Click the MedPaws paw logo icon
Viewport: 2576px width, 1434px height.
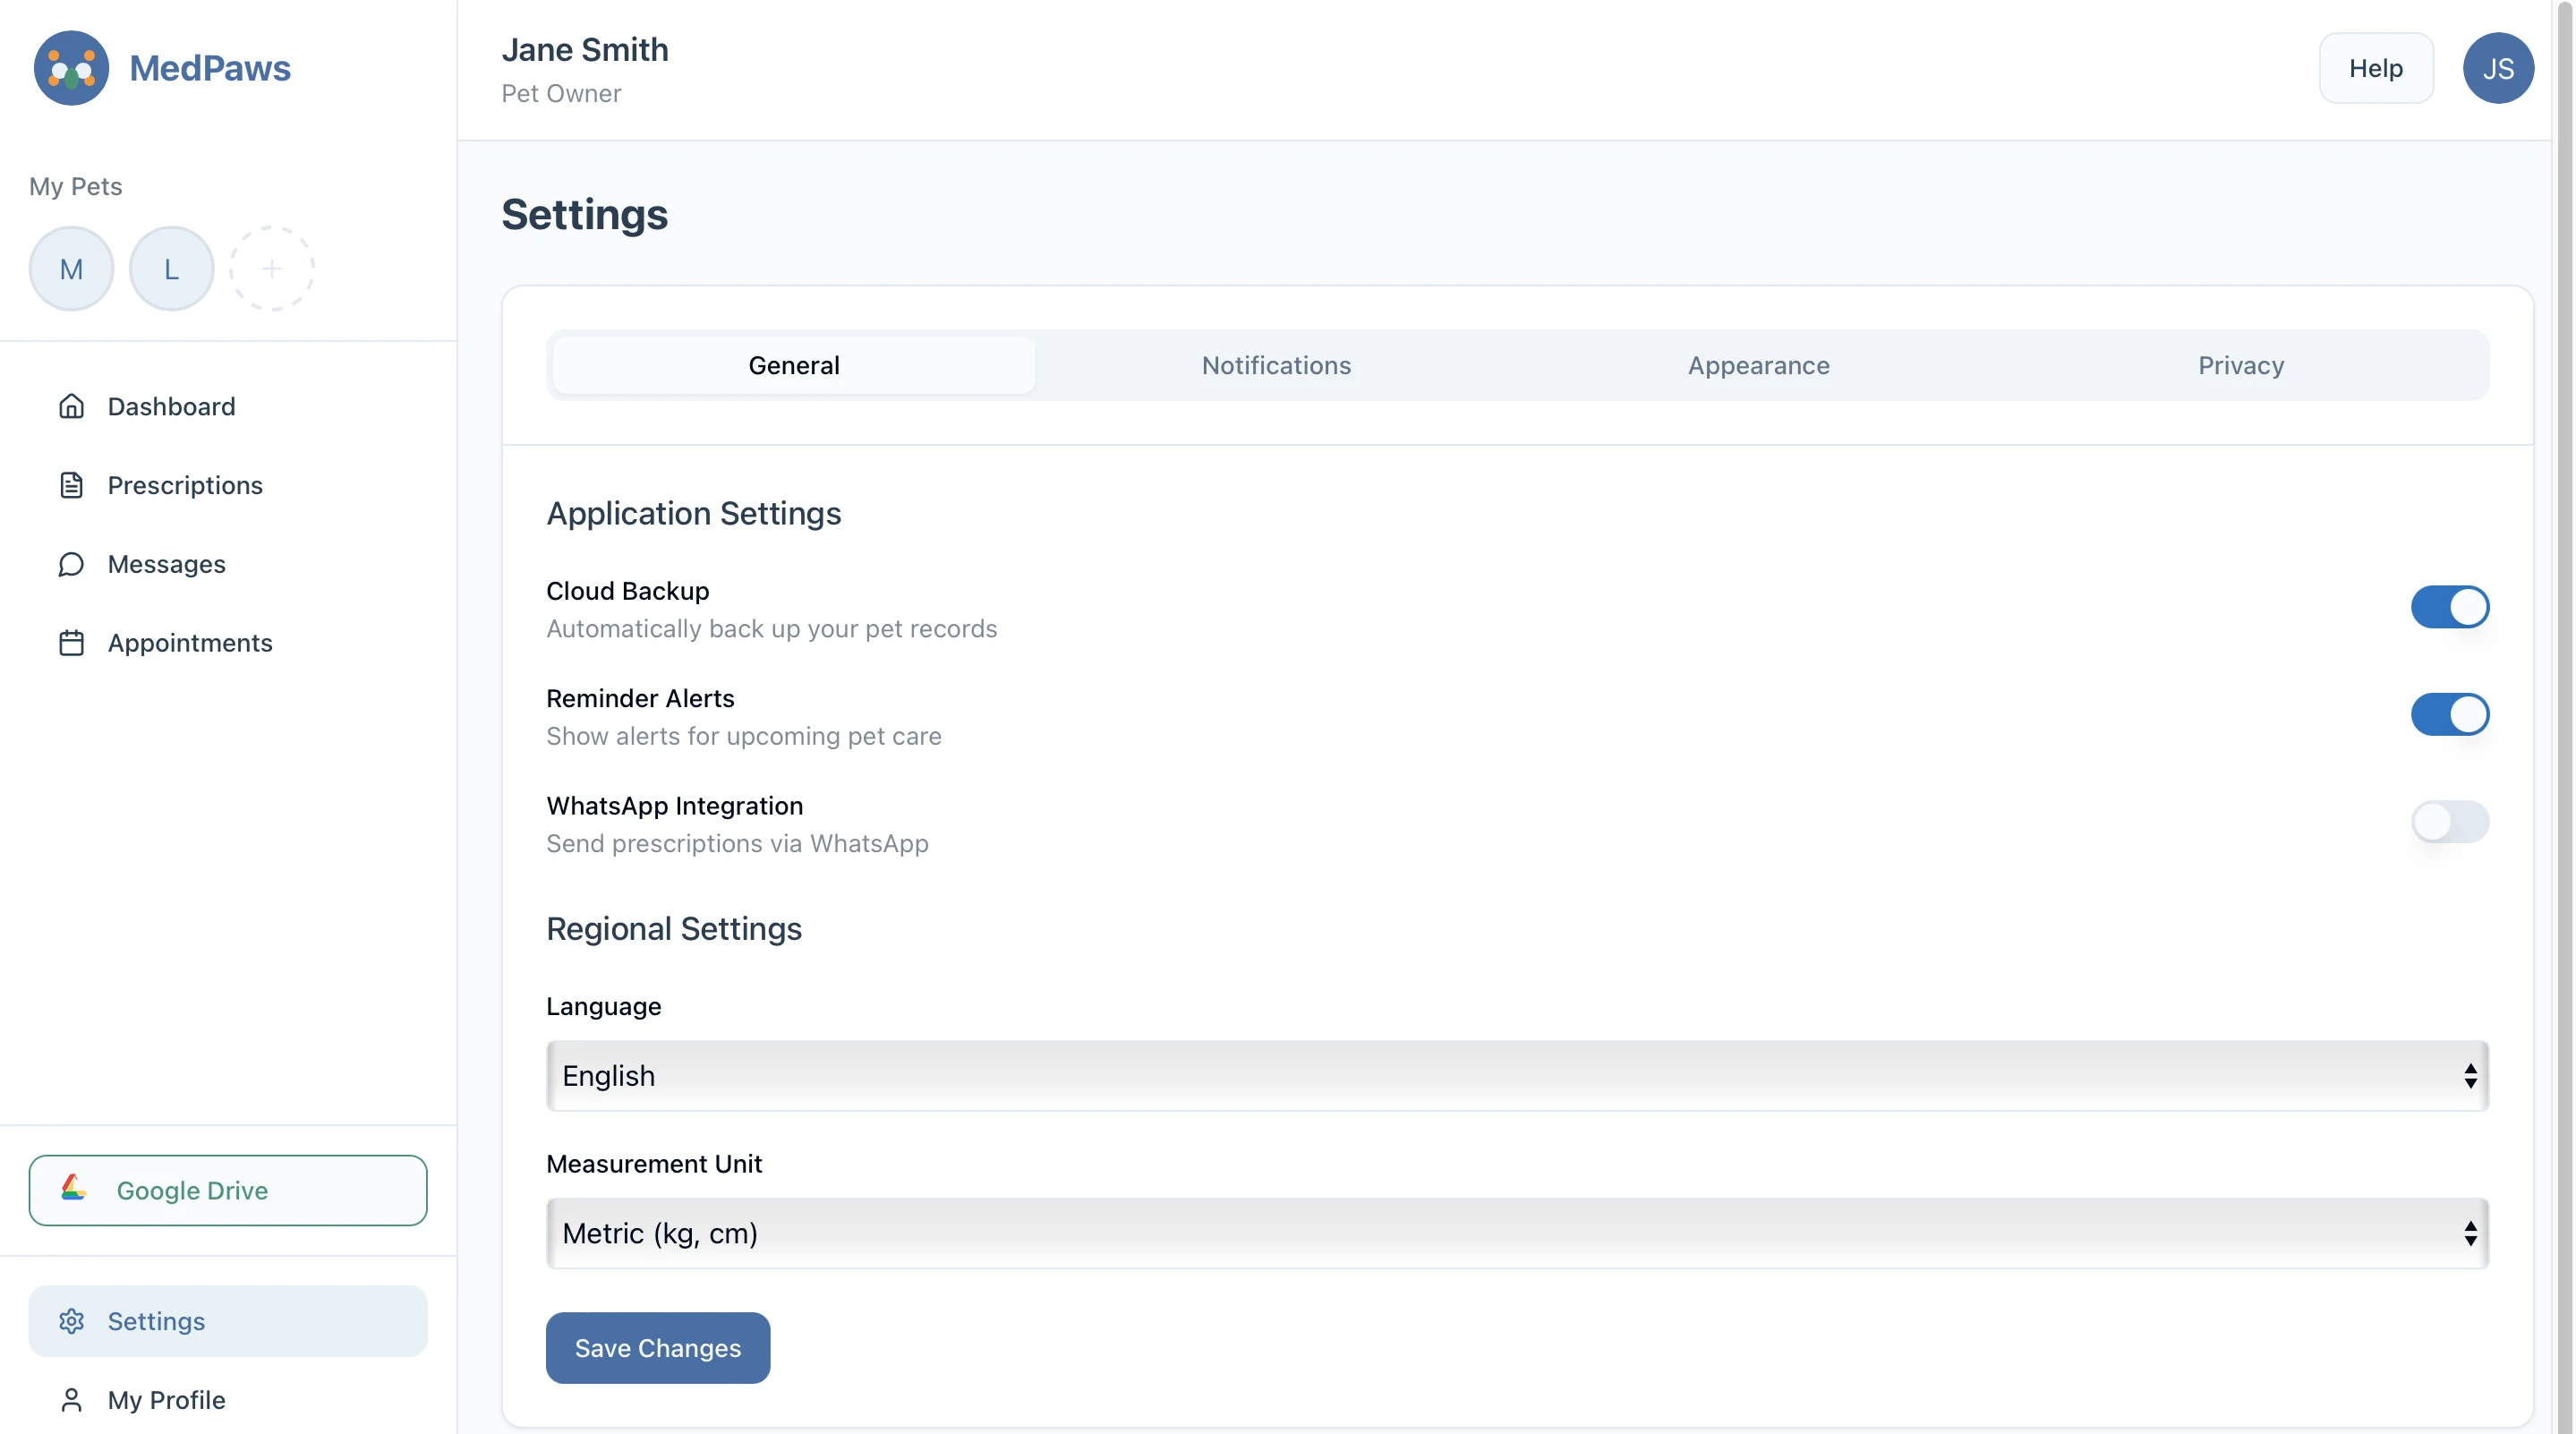coord(71,68)
